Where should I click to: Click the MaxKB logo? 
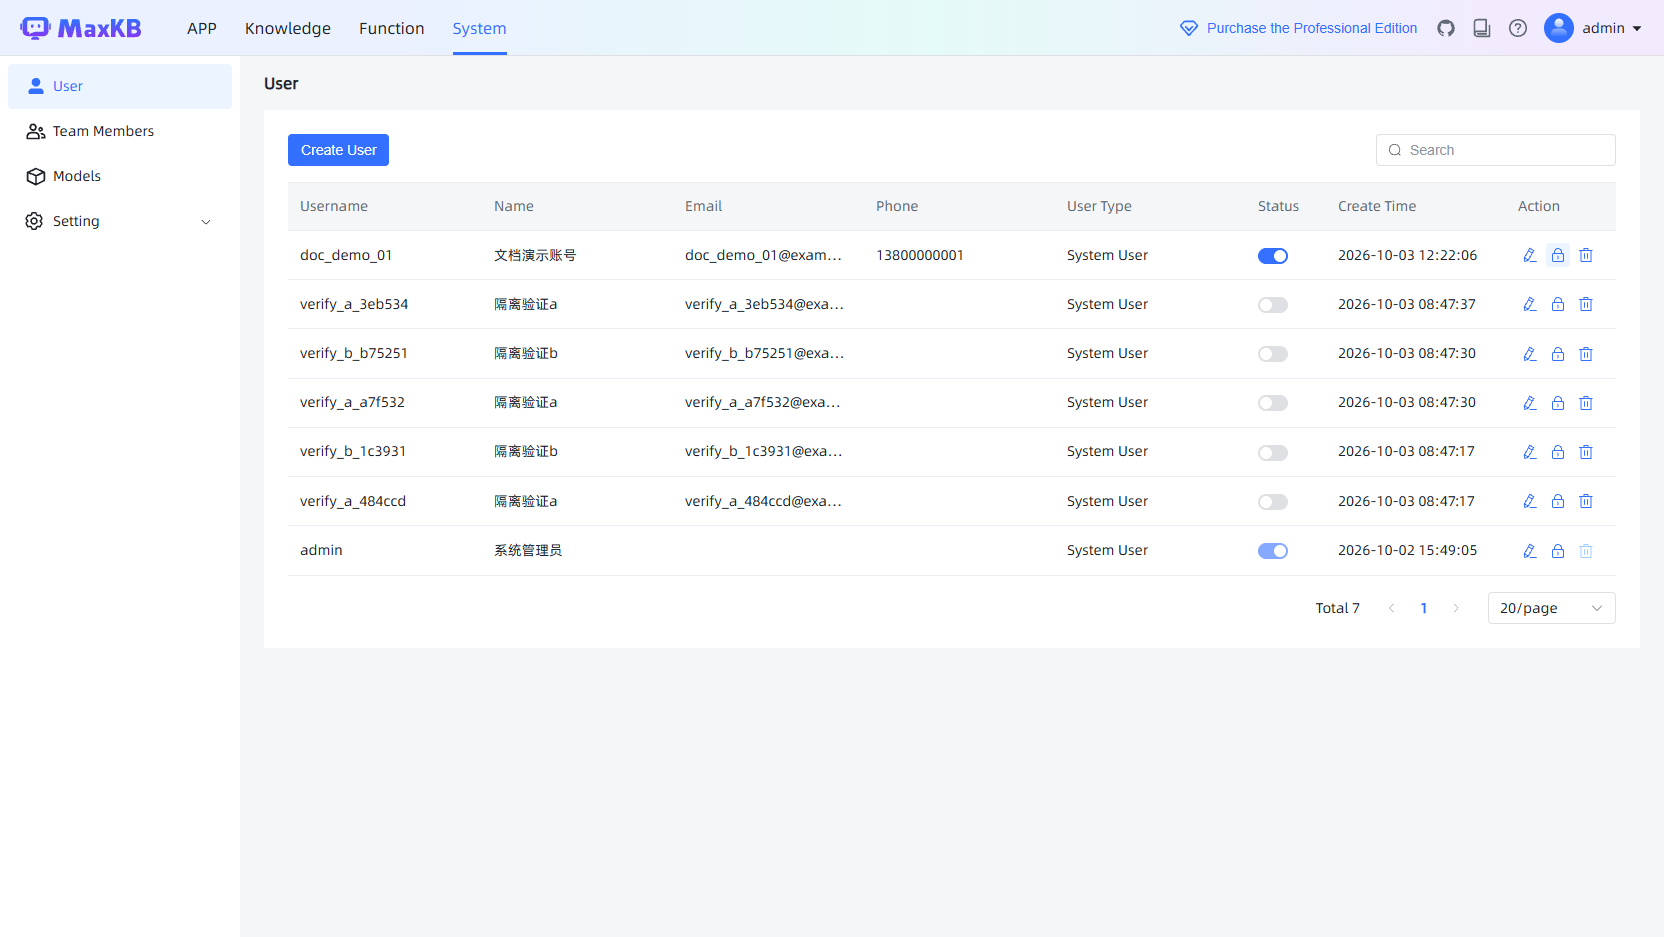point(81,28)
